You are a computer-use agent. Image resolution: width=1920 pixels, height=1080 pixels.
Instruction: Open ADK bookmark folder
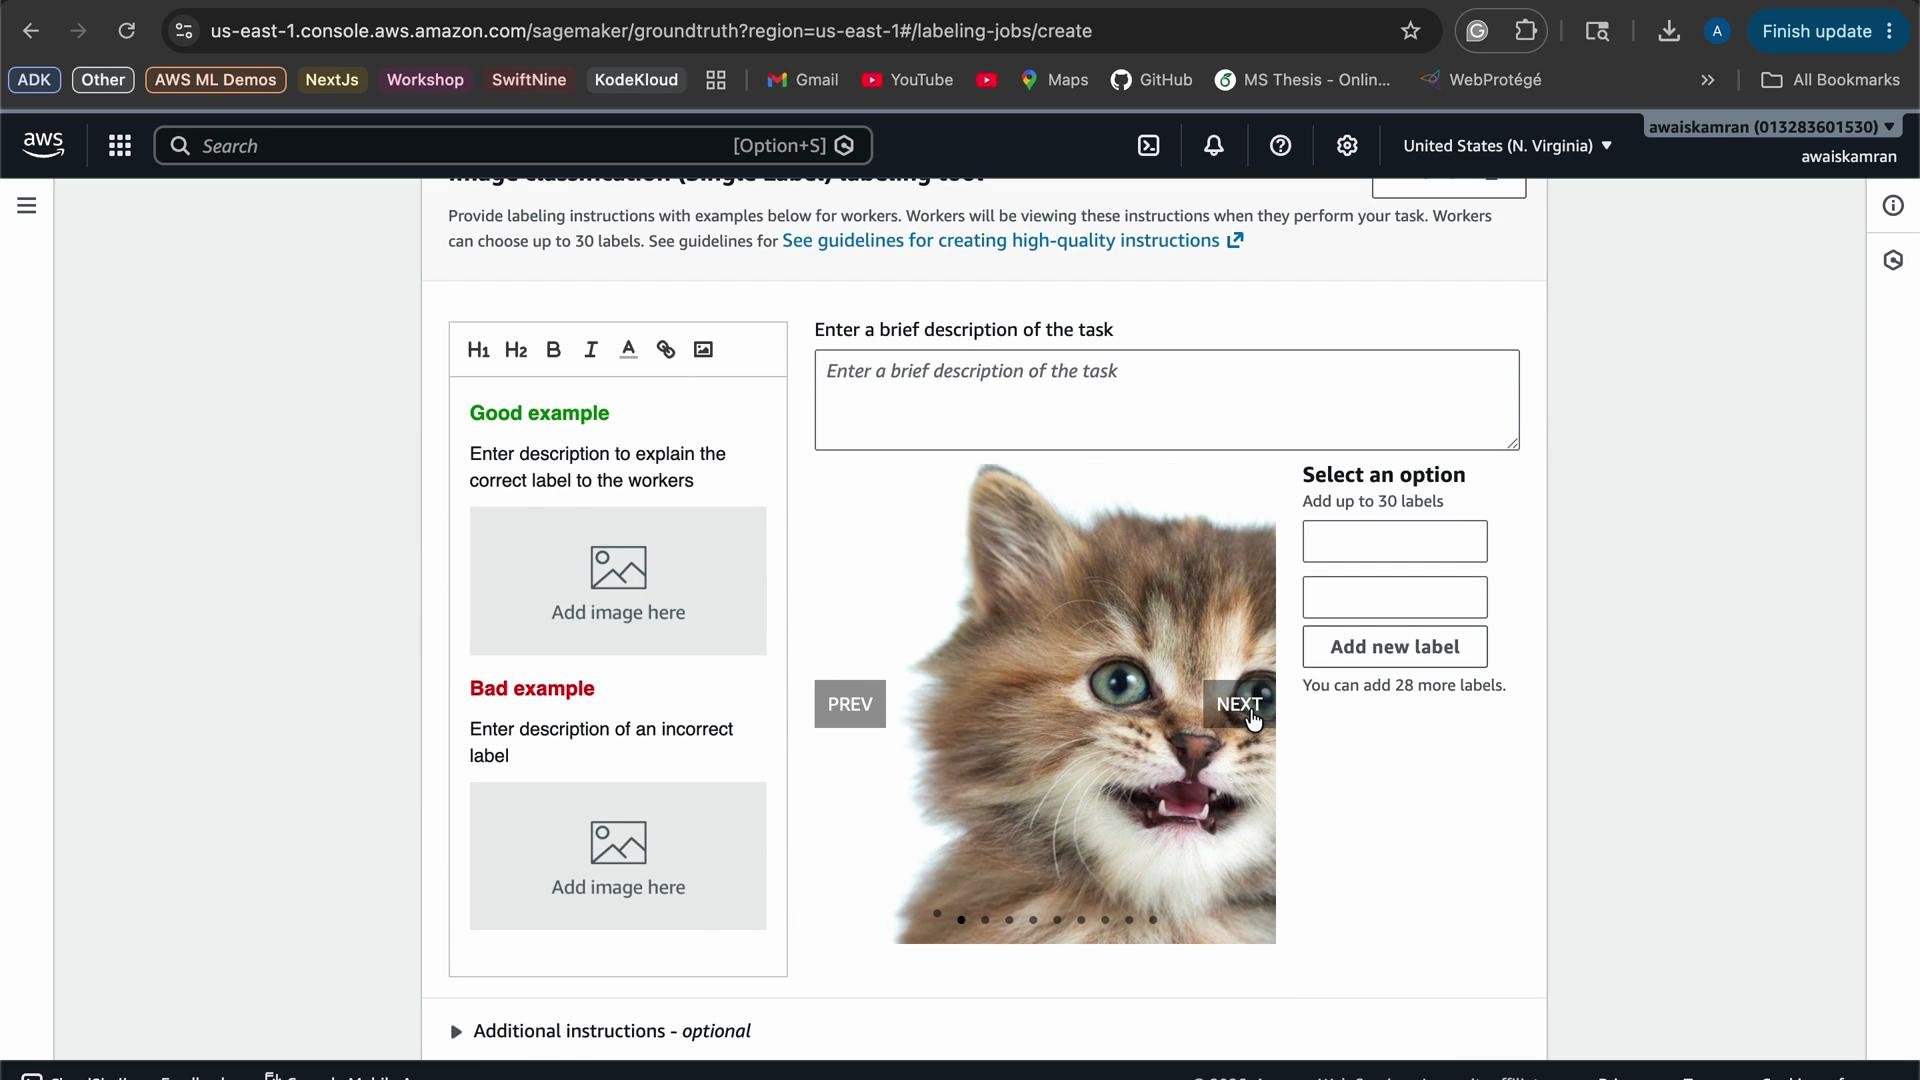[35, 80]
